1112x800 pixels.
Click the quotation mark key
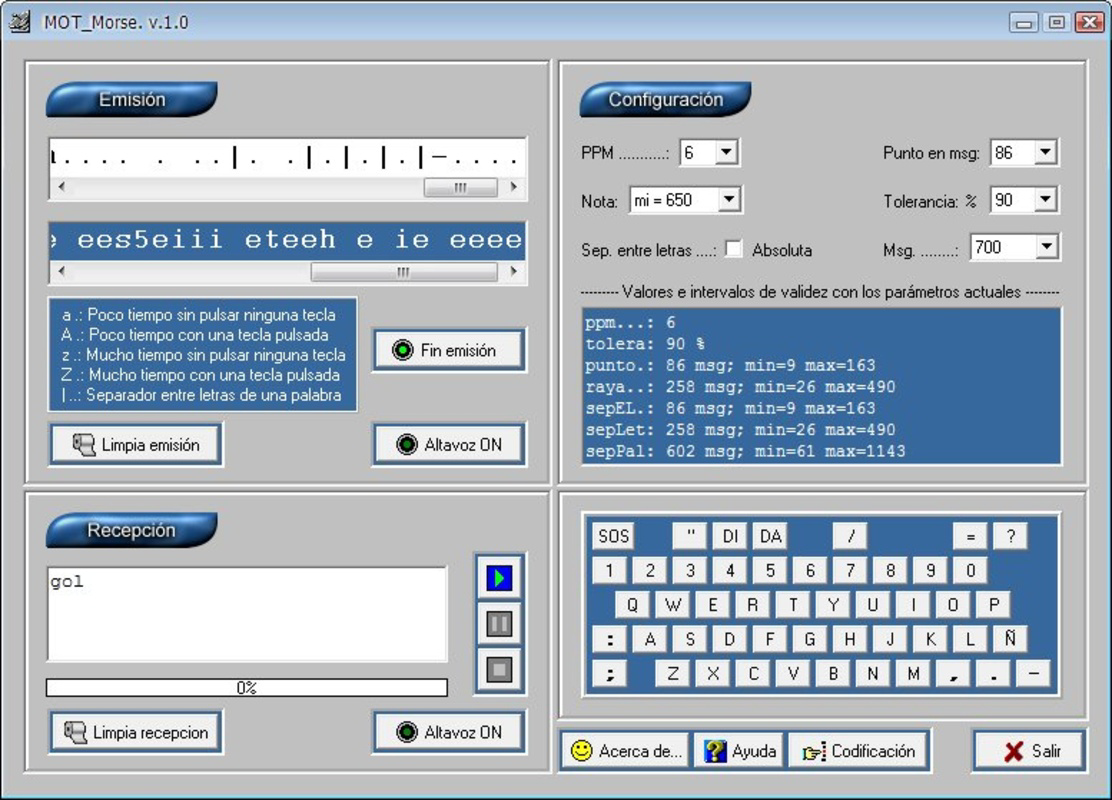pyautogui.click(x=690, y=536)
